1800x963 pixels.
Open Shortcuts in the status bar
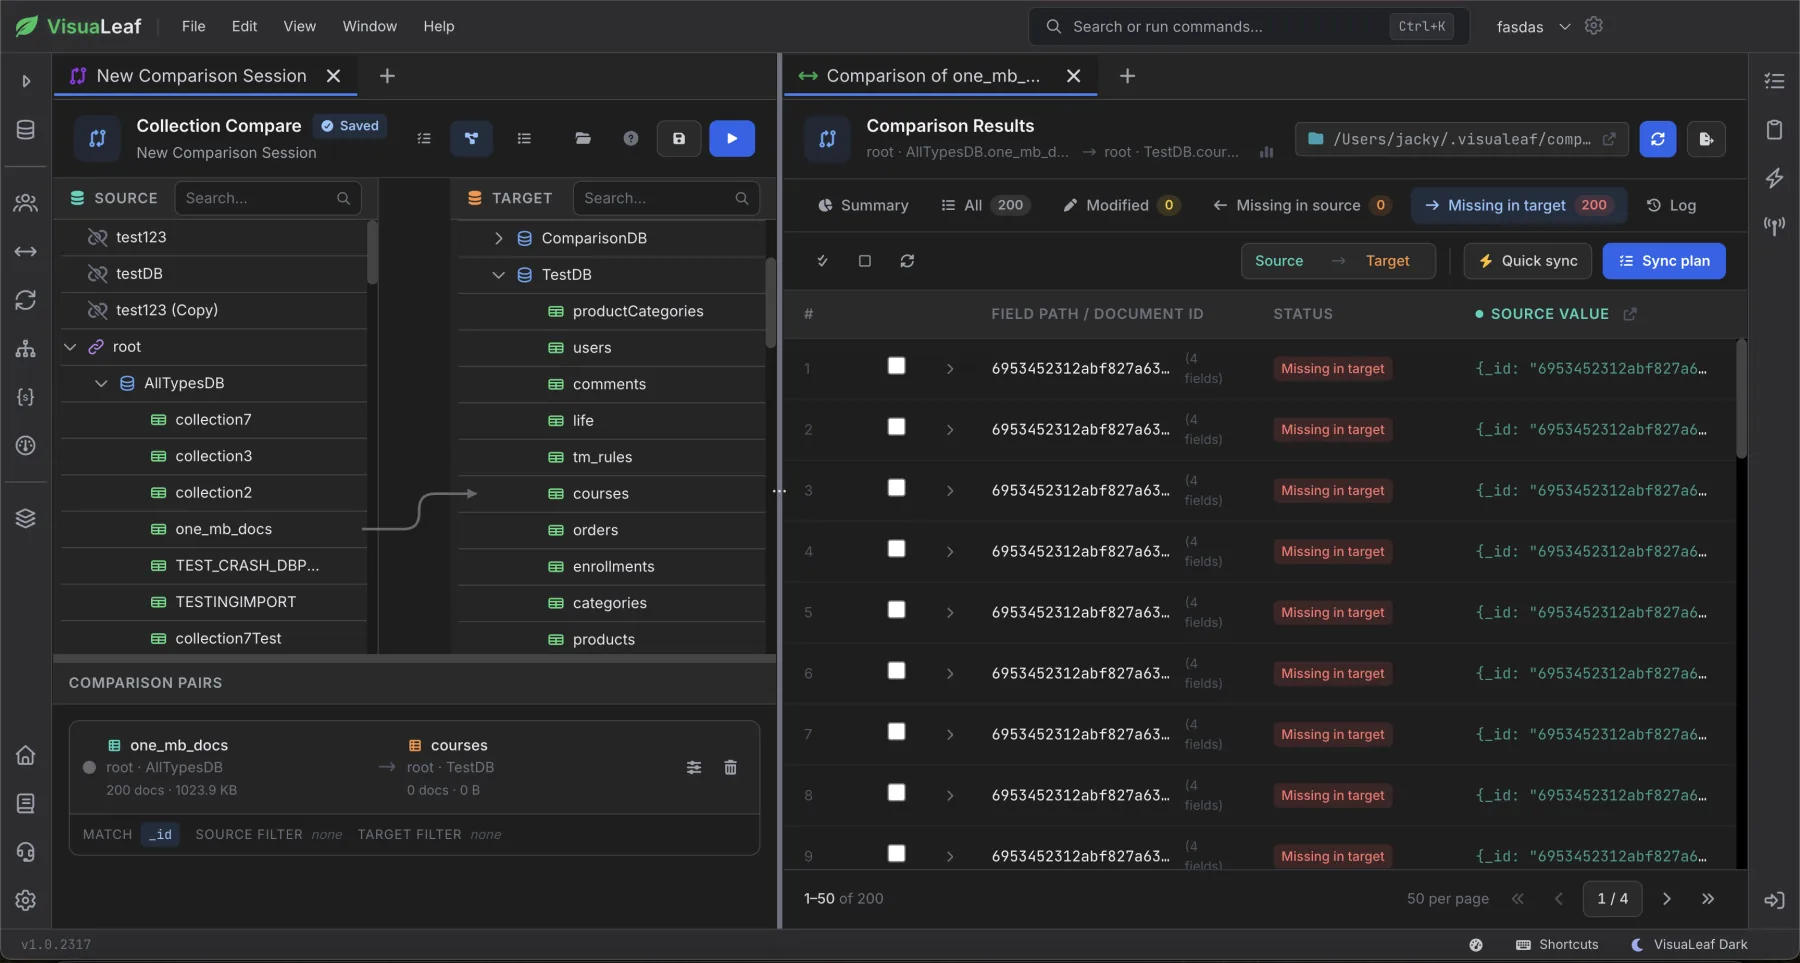click(1557, 945)
